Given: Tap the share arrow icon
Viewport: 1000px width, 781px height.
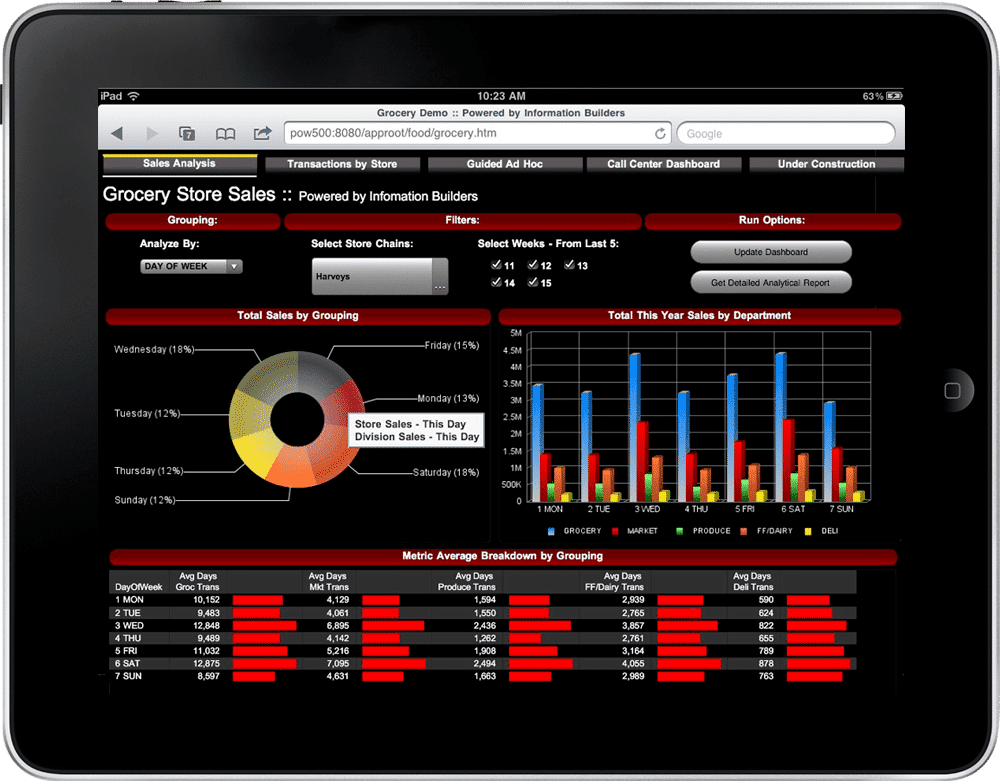Looking at the screenshot, I should [x=262, y=133].
